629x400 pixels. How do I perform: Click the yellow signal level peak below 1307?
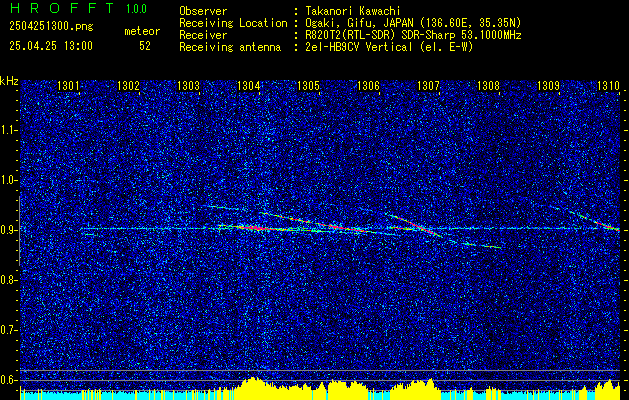pyautogui.click(x=417, y=388)
